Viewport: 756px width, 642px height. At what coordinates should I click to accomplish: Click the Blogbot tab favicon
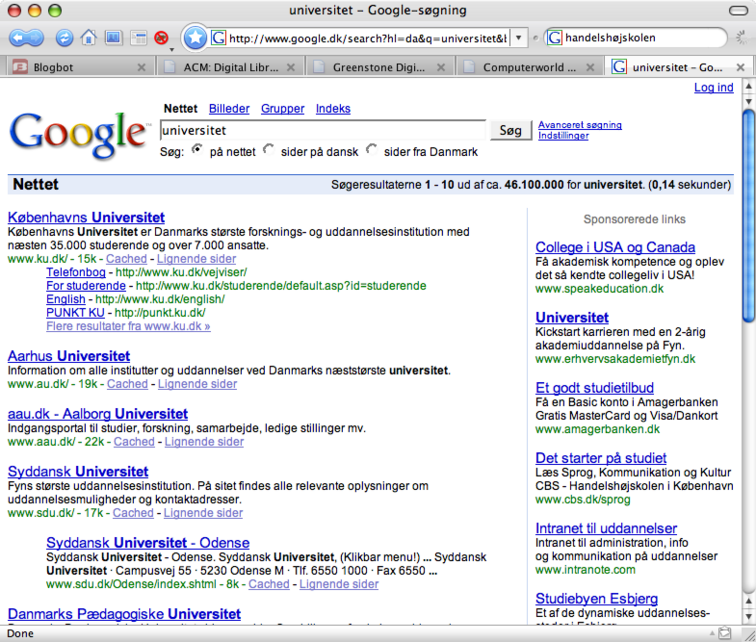[20, 67]
